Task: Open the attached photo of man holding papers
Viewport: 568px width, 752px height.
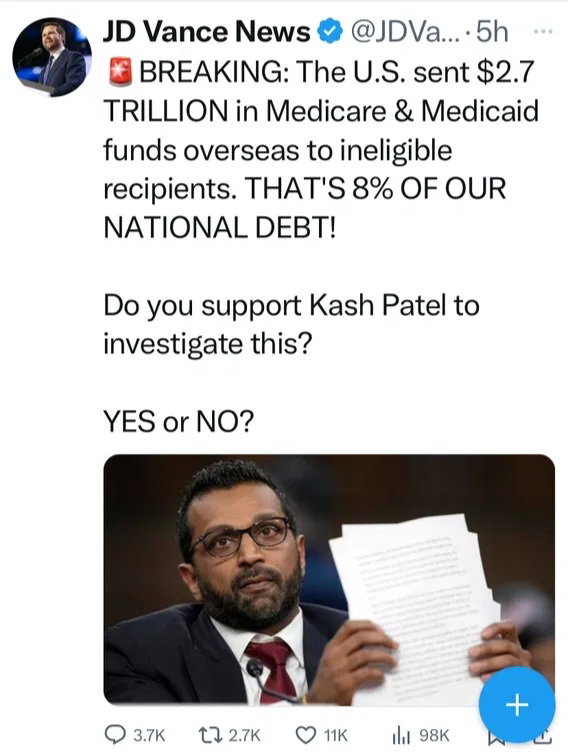Action: 329,580
